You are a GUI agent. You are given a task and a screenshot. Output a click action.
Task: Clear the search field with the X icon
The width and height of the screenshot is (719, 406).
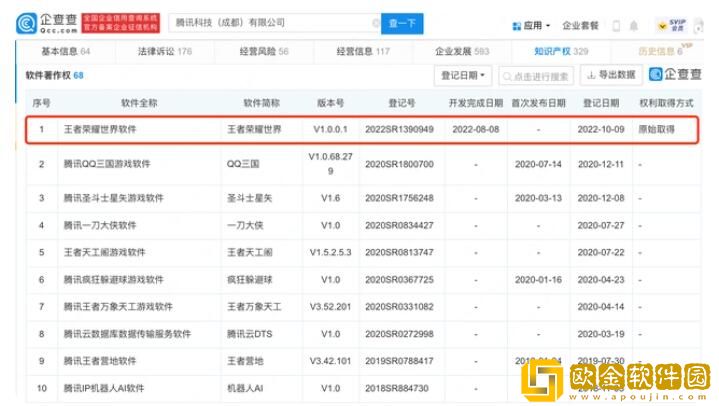[376, 23]
